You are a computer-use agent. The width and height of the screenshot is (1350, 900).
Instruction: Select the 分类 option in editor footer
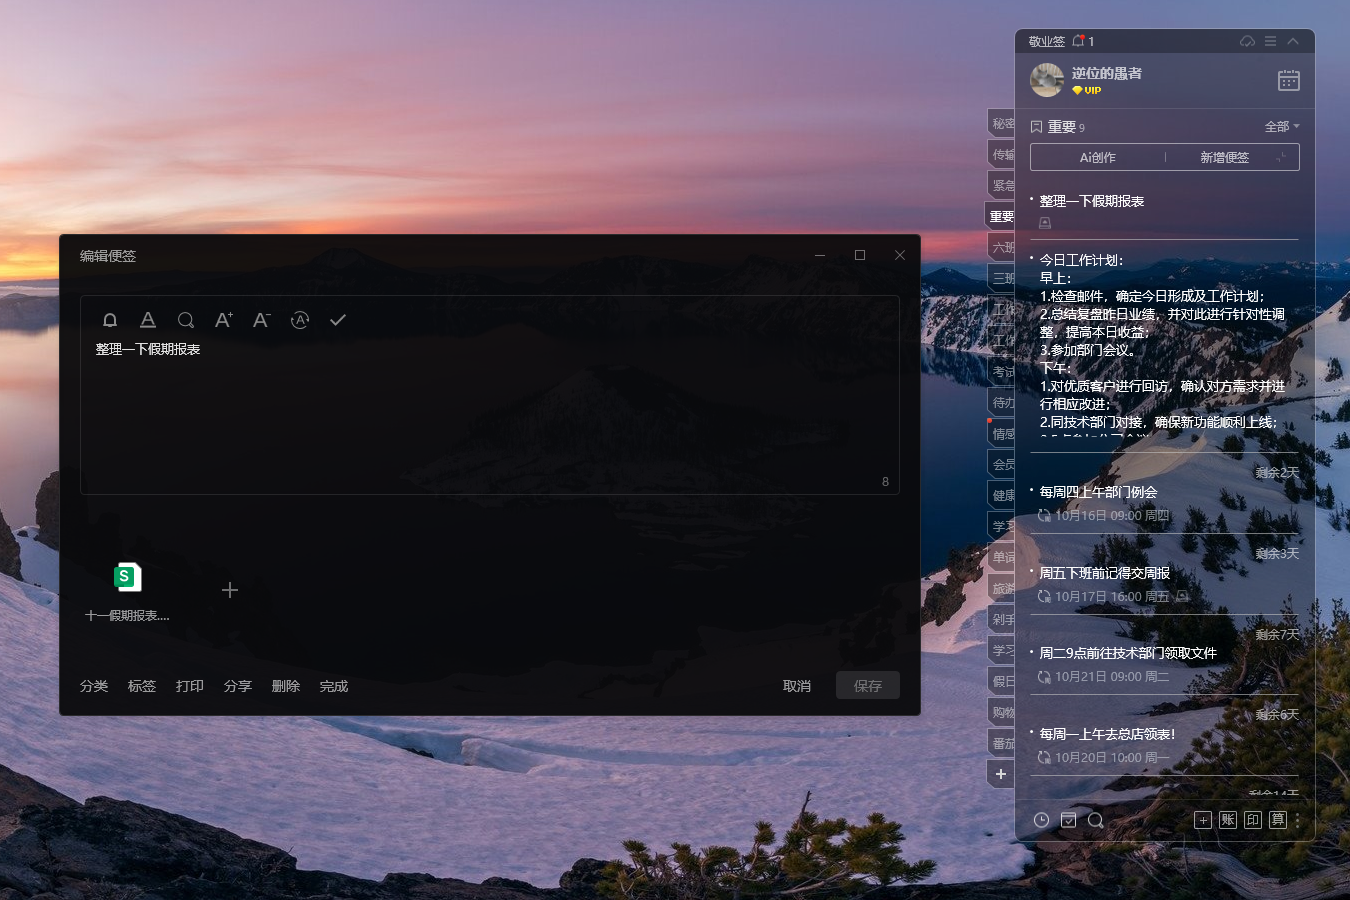[94, 686]
